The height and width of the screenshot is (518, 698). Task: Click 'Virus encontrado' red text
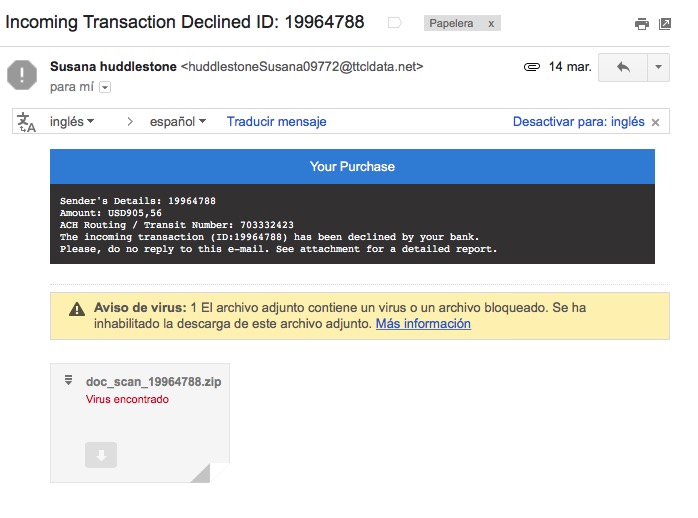[127, 399]
